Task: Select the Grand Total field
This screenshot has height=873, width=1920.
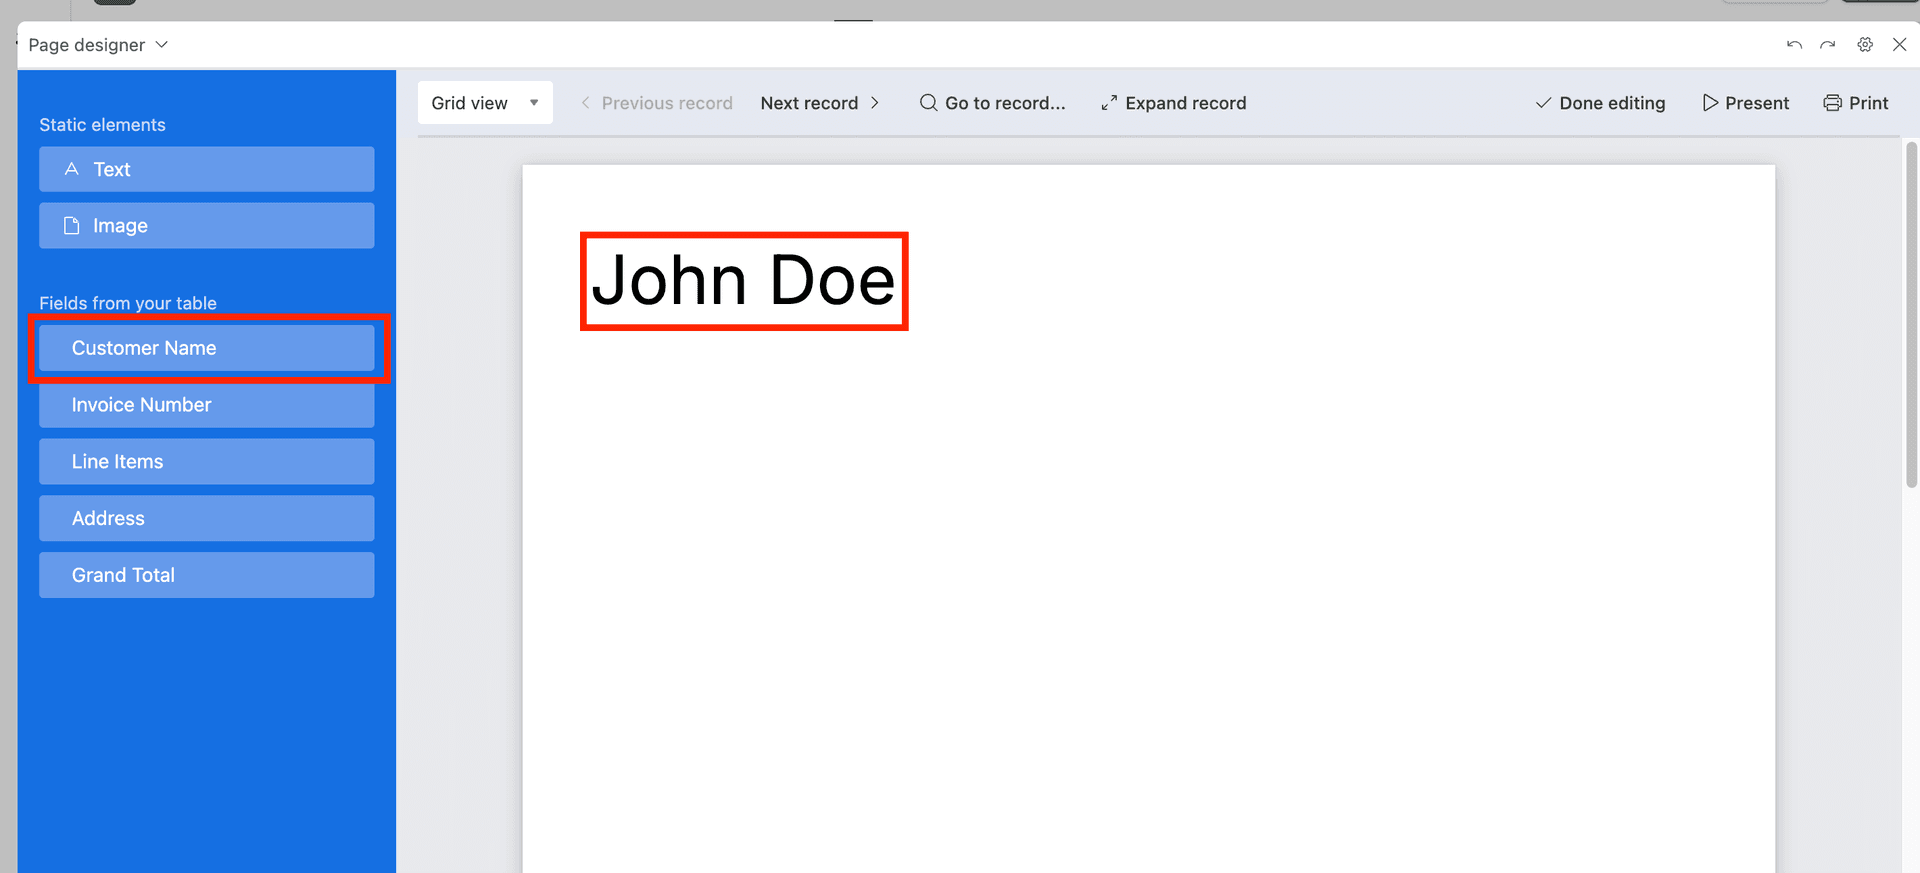Action: pyautogui.click(x=207, y=575)
